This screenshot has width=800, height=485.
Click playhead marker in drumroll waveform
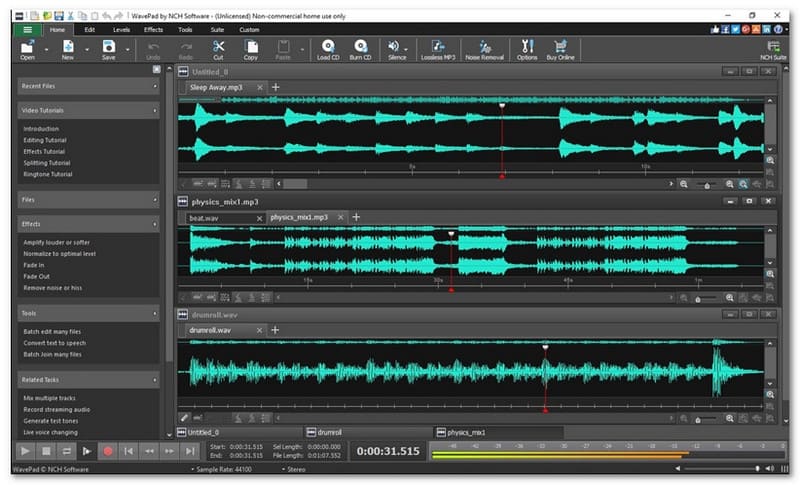tap(545, 348)
